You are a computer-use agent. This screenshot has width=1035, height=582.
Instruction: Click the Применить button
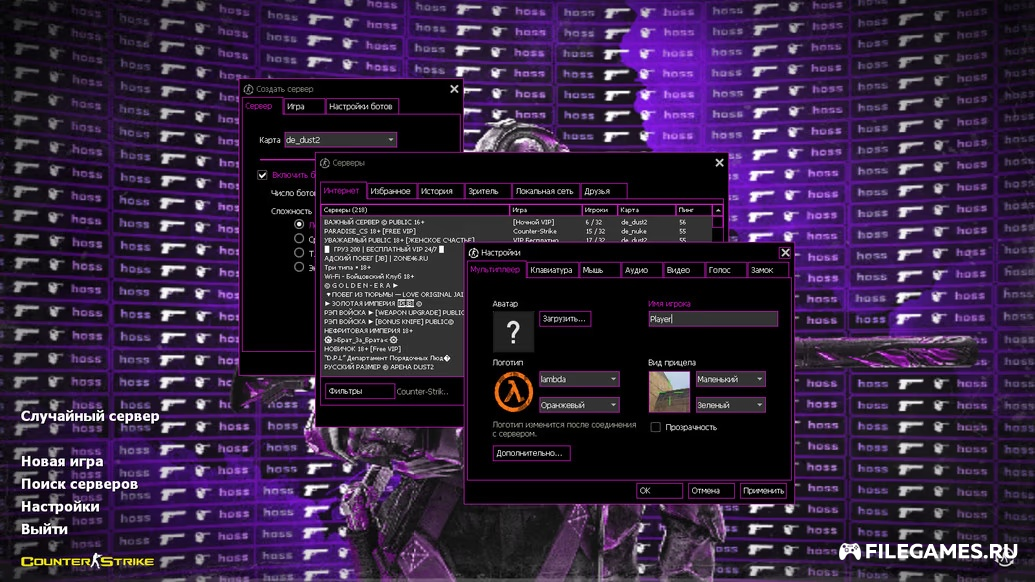(763, 490)
